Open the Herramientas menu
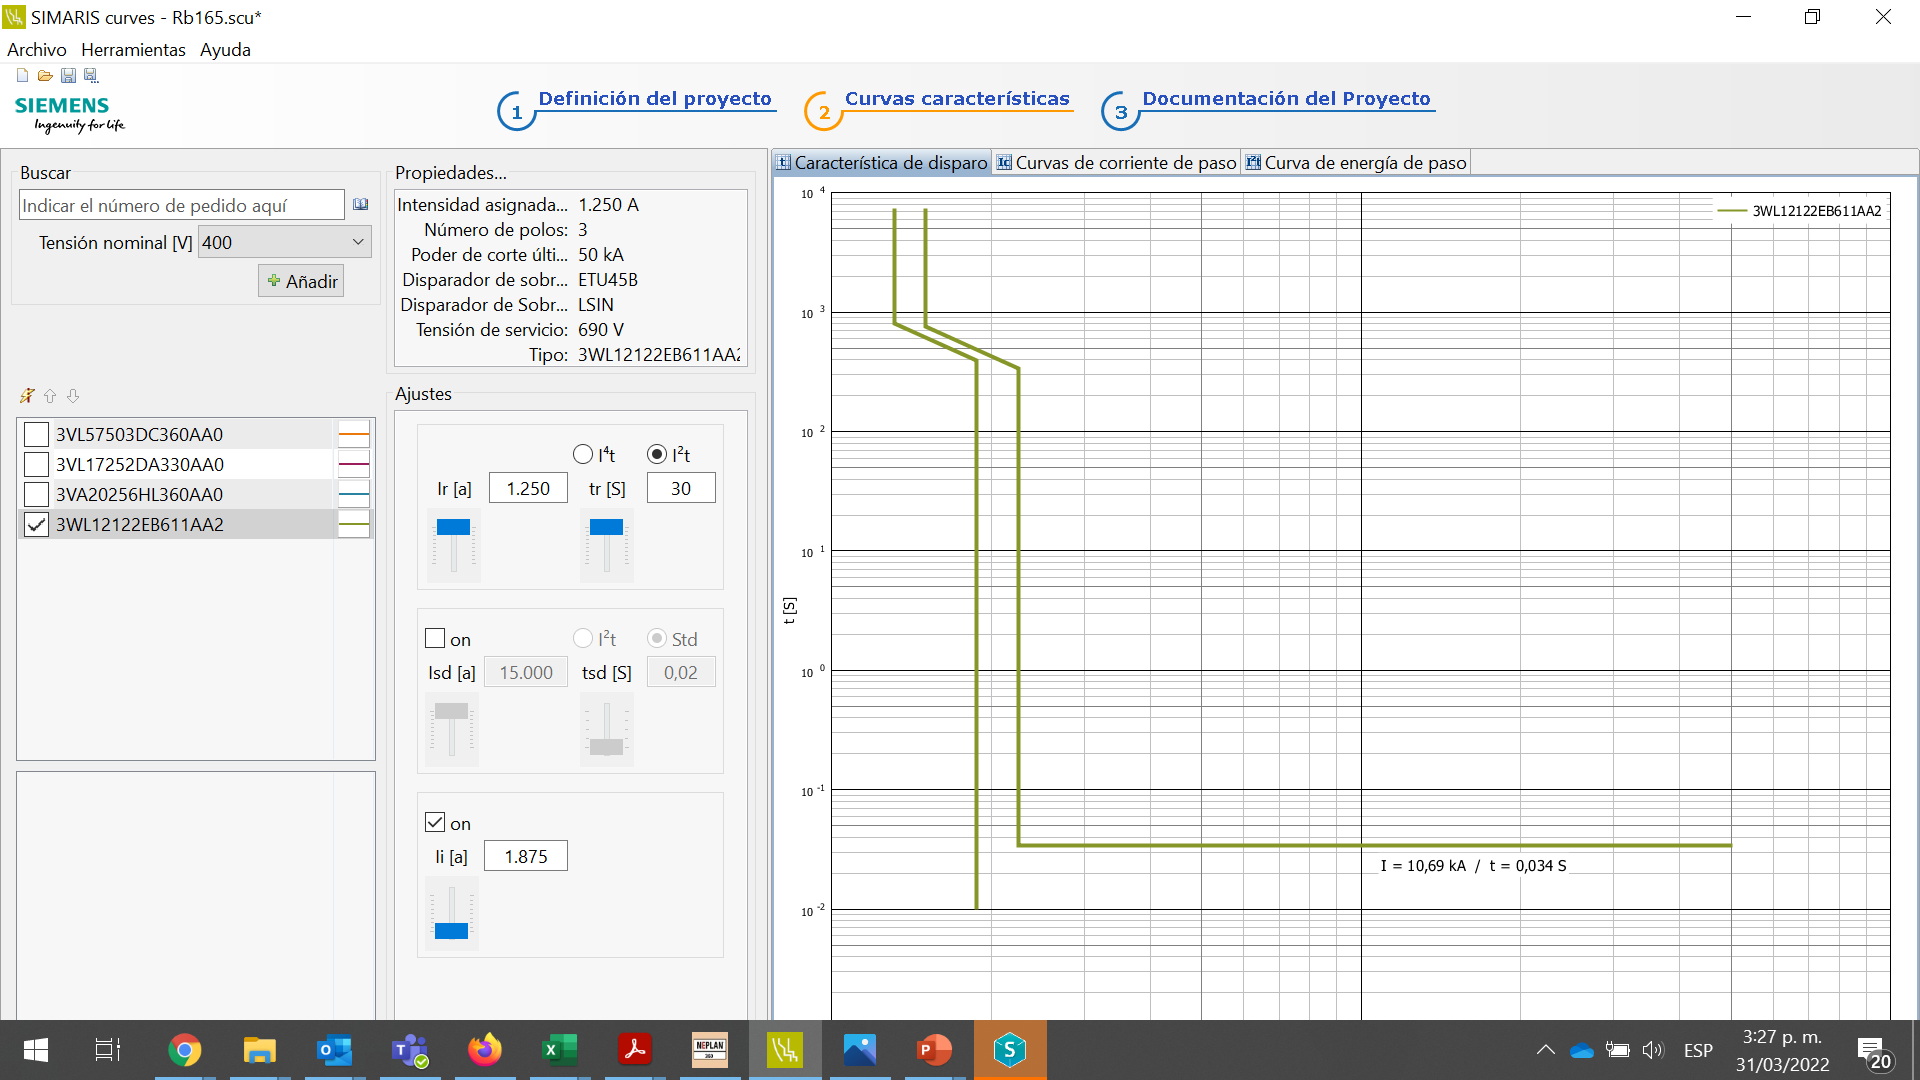Image resolution: width=1920 pixels, height=1080 pixels. (133, 50)
